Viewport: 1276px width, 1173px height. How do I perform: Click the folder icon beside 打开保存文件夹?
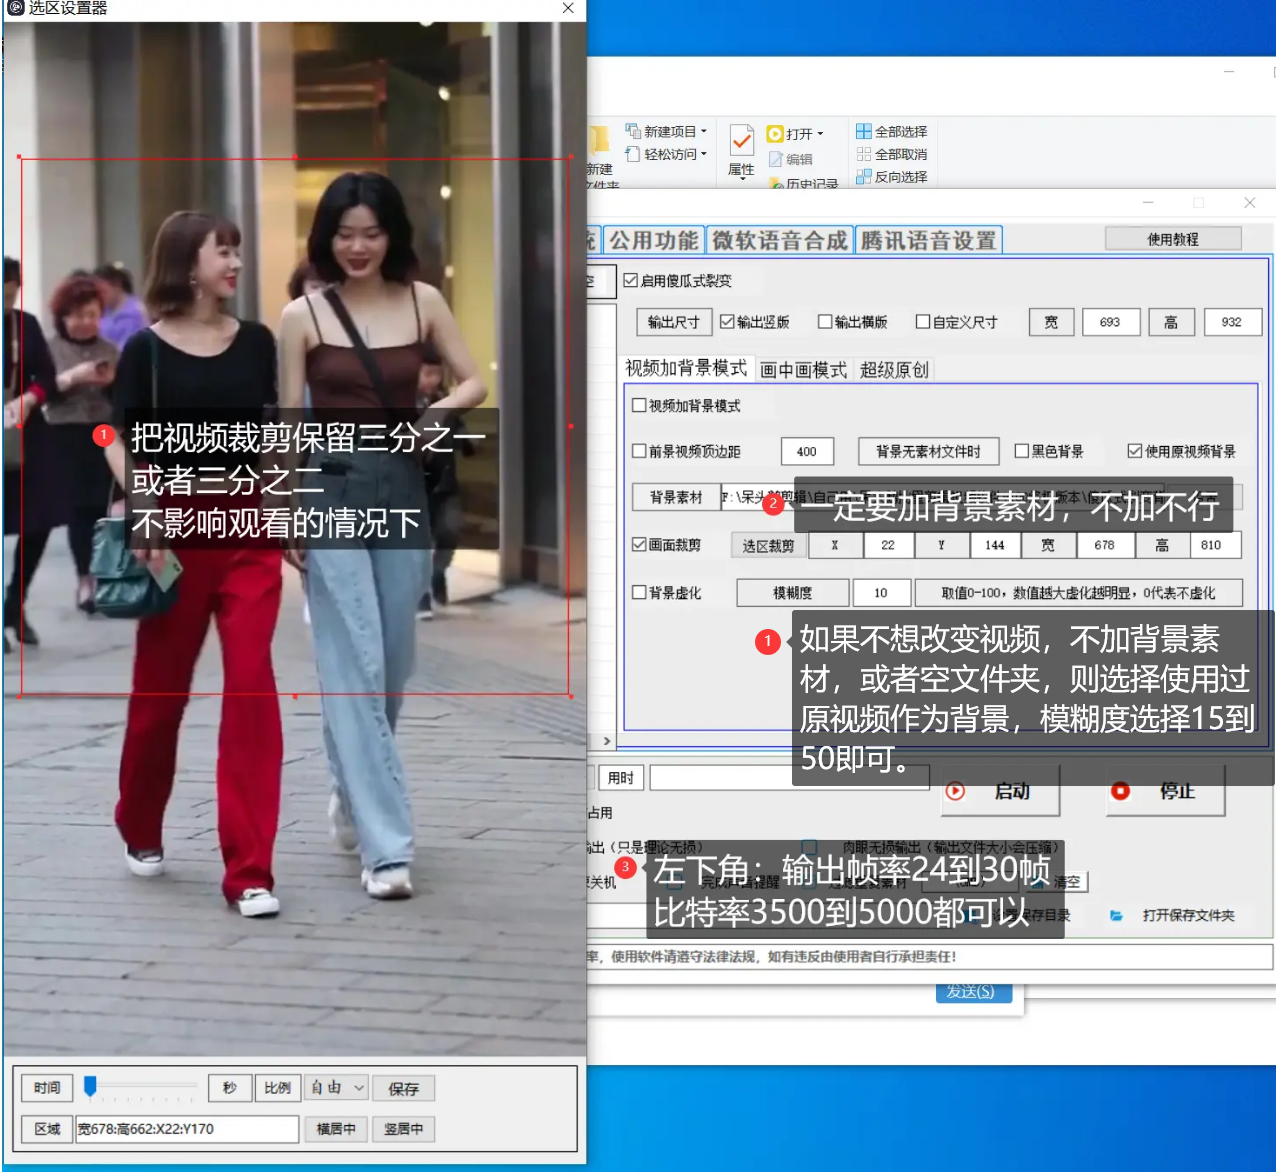[x=1116, y=915]
